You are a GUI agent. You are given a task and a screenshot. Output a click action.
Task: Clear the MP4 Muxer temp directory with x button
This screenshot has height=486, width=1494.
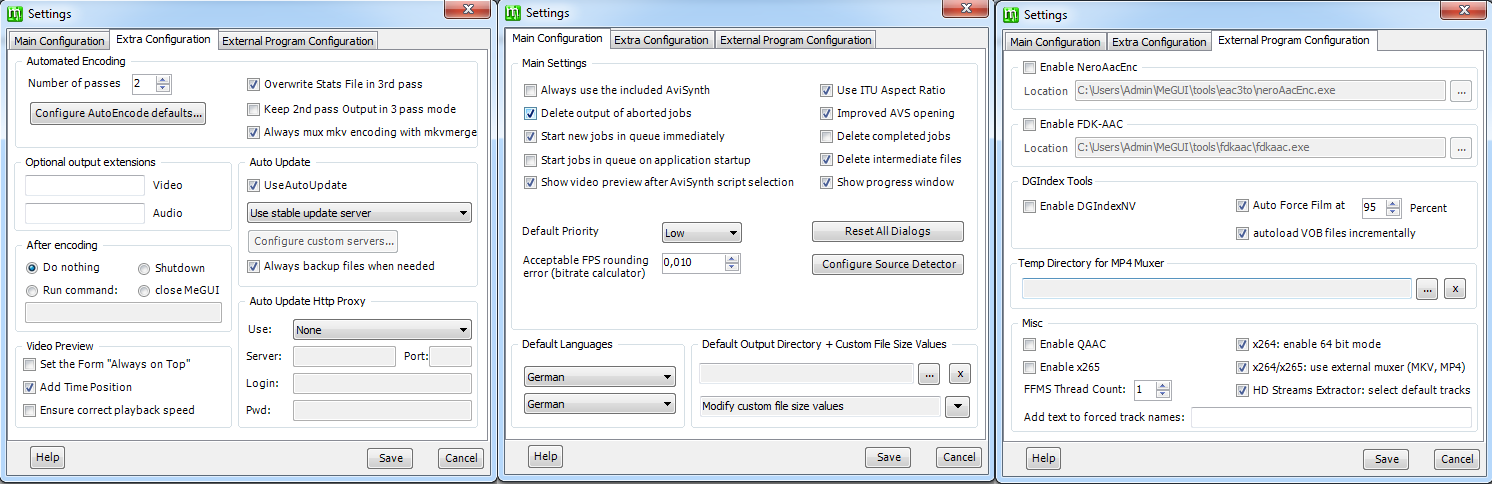point(1456,289)
